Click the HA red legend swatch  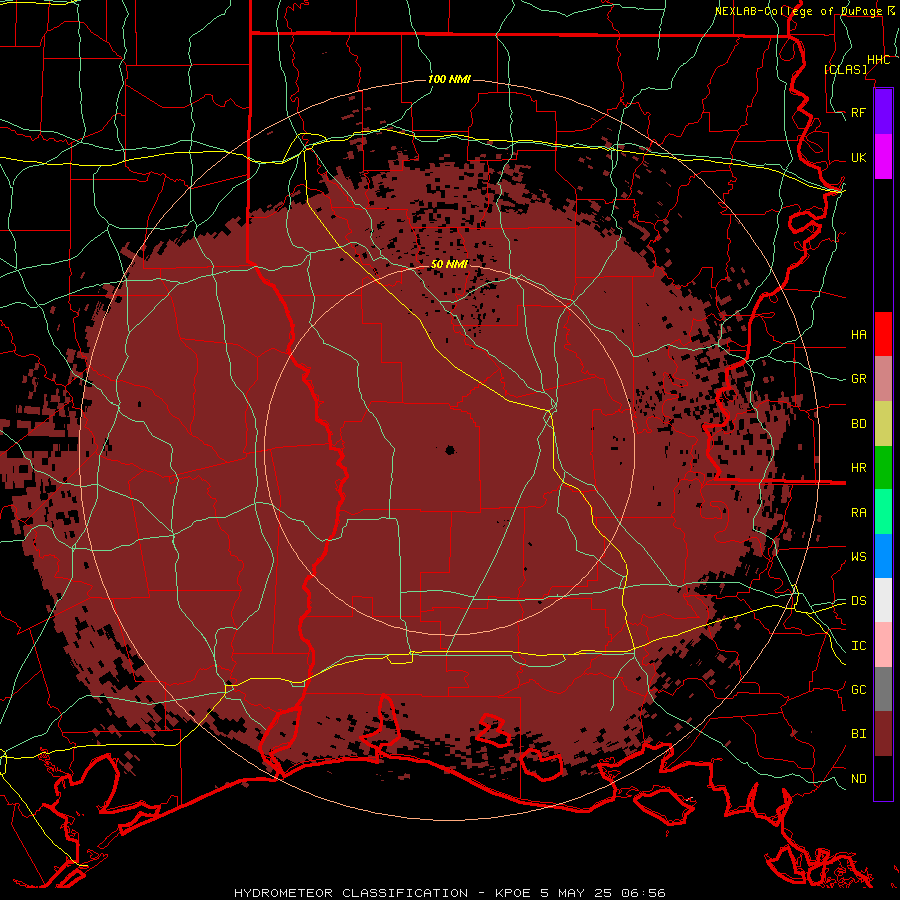click(x=883, y=334)
